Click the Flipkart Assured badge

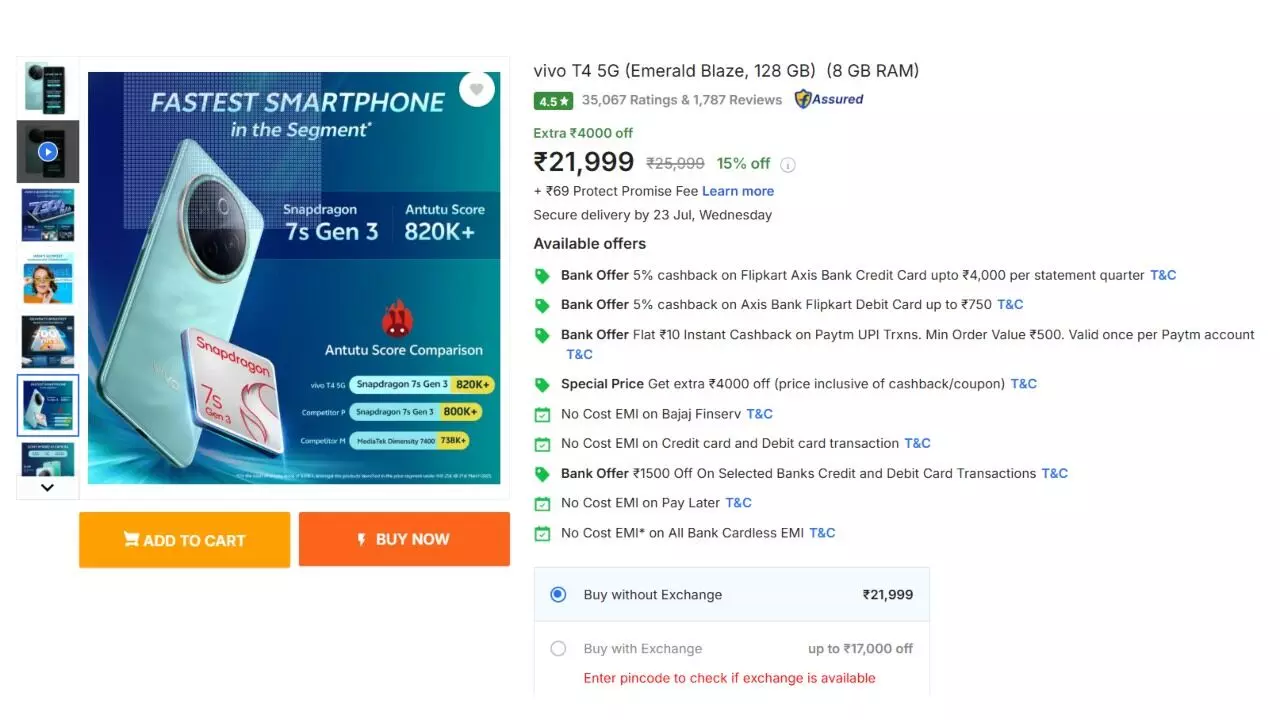click(829, 99)
